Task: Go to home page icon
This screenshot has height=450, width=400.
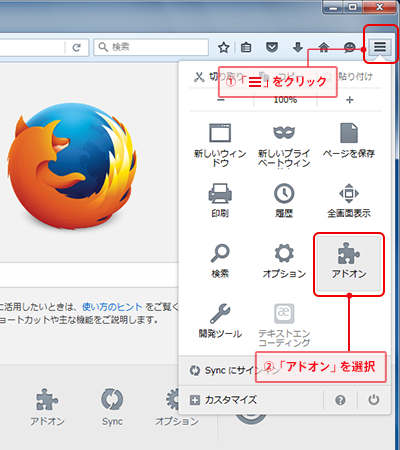Action: [x=324, y=48]
